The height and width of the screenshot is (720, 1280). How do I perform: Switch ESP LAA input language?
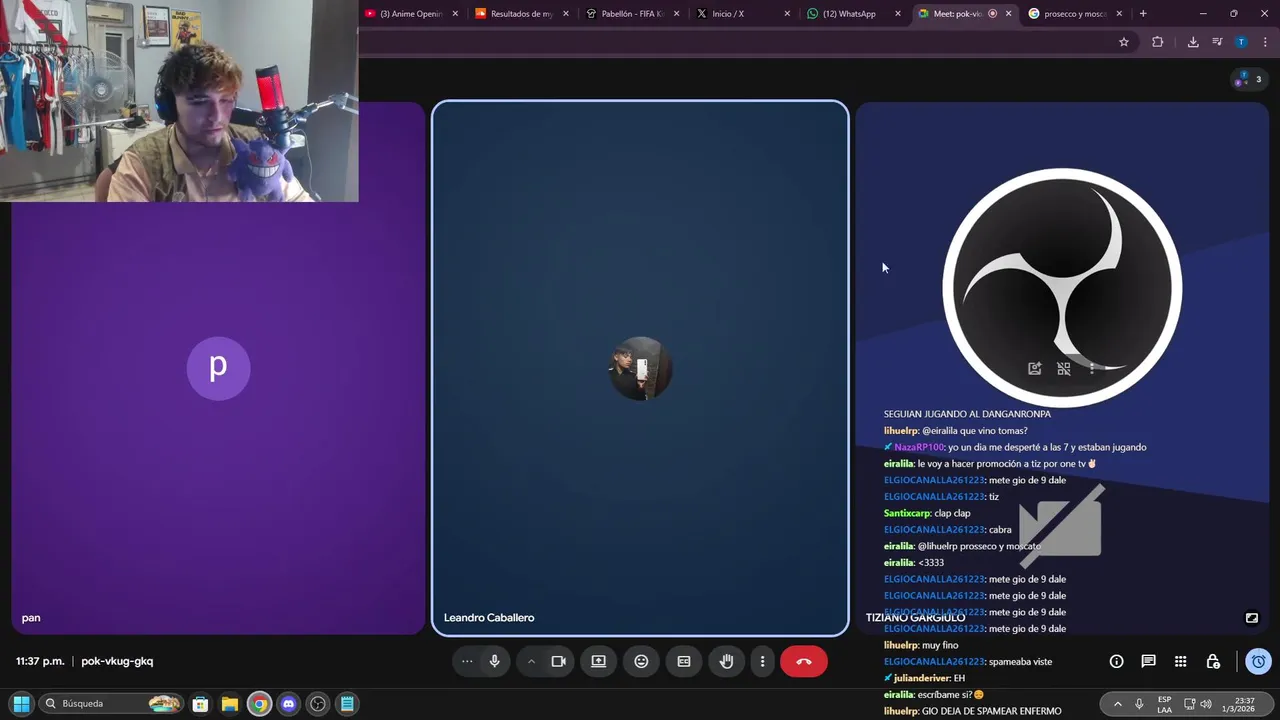(1164, 704)
